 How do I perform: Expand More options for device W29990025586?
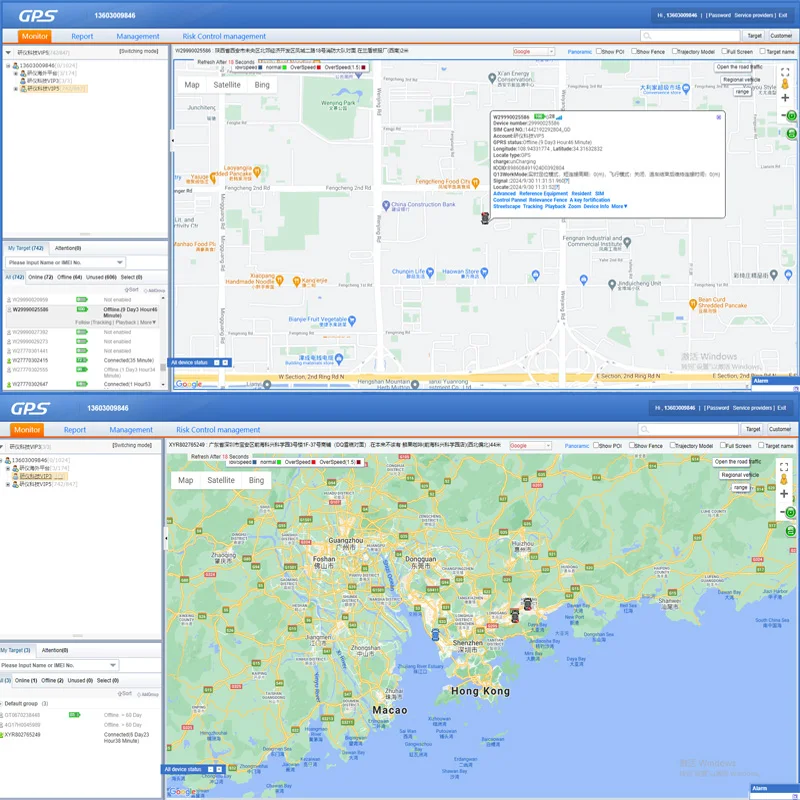(x=148, y=322)
